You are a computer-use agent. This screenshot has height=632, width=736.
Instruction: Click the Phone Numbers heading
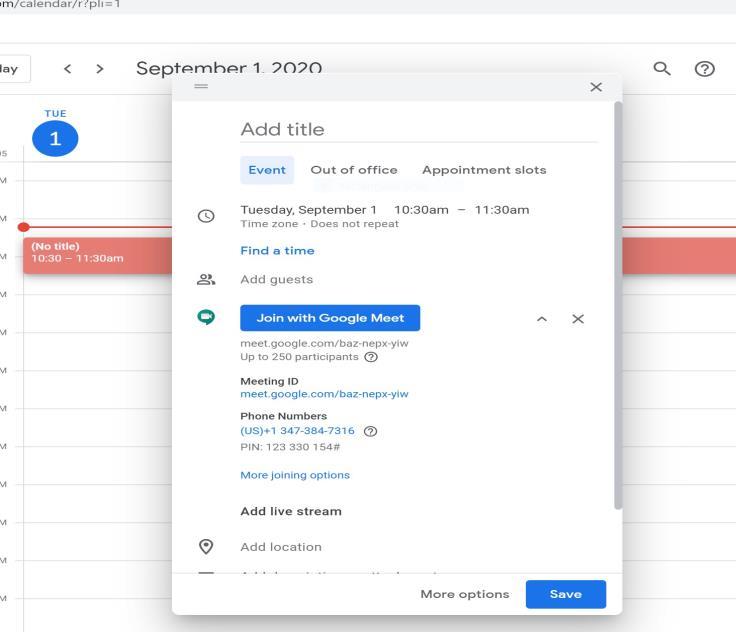(x=284, y=416)
